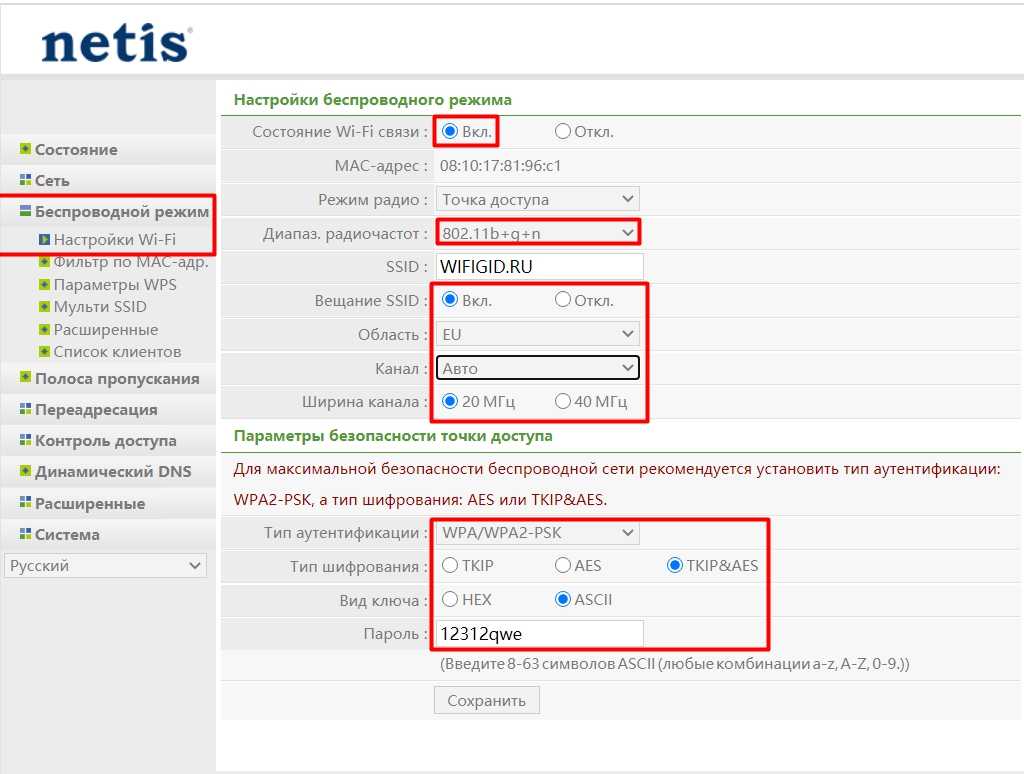1024x774 pixels.
Task: Open the Русский language dropdown
Action: [x=105, y=566]
